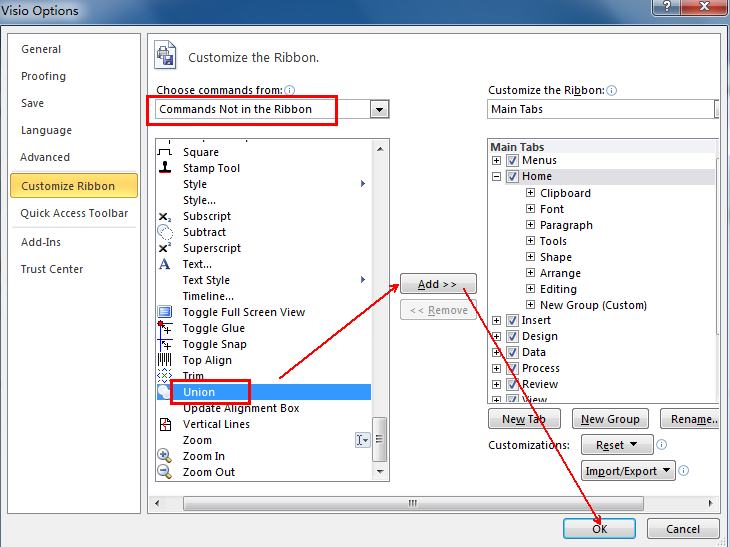Click the Top Align icon
The width and height of the screenshot is (730, 547).
pos(165,360)
